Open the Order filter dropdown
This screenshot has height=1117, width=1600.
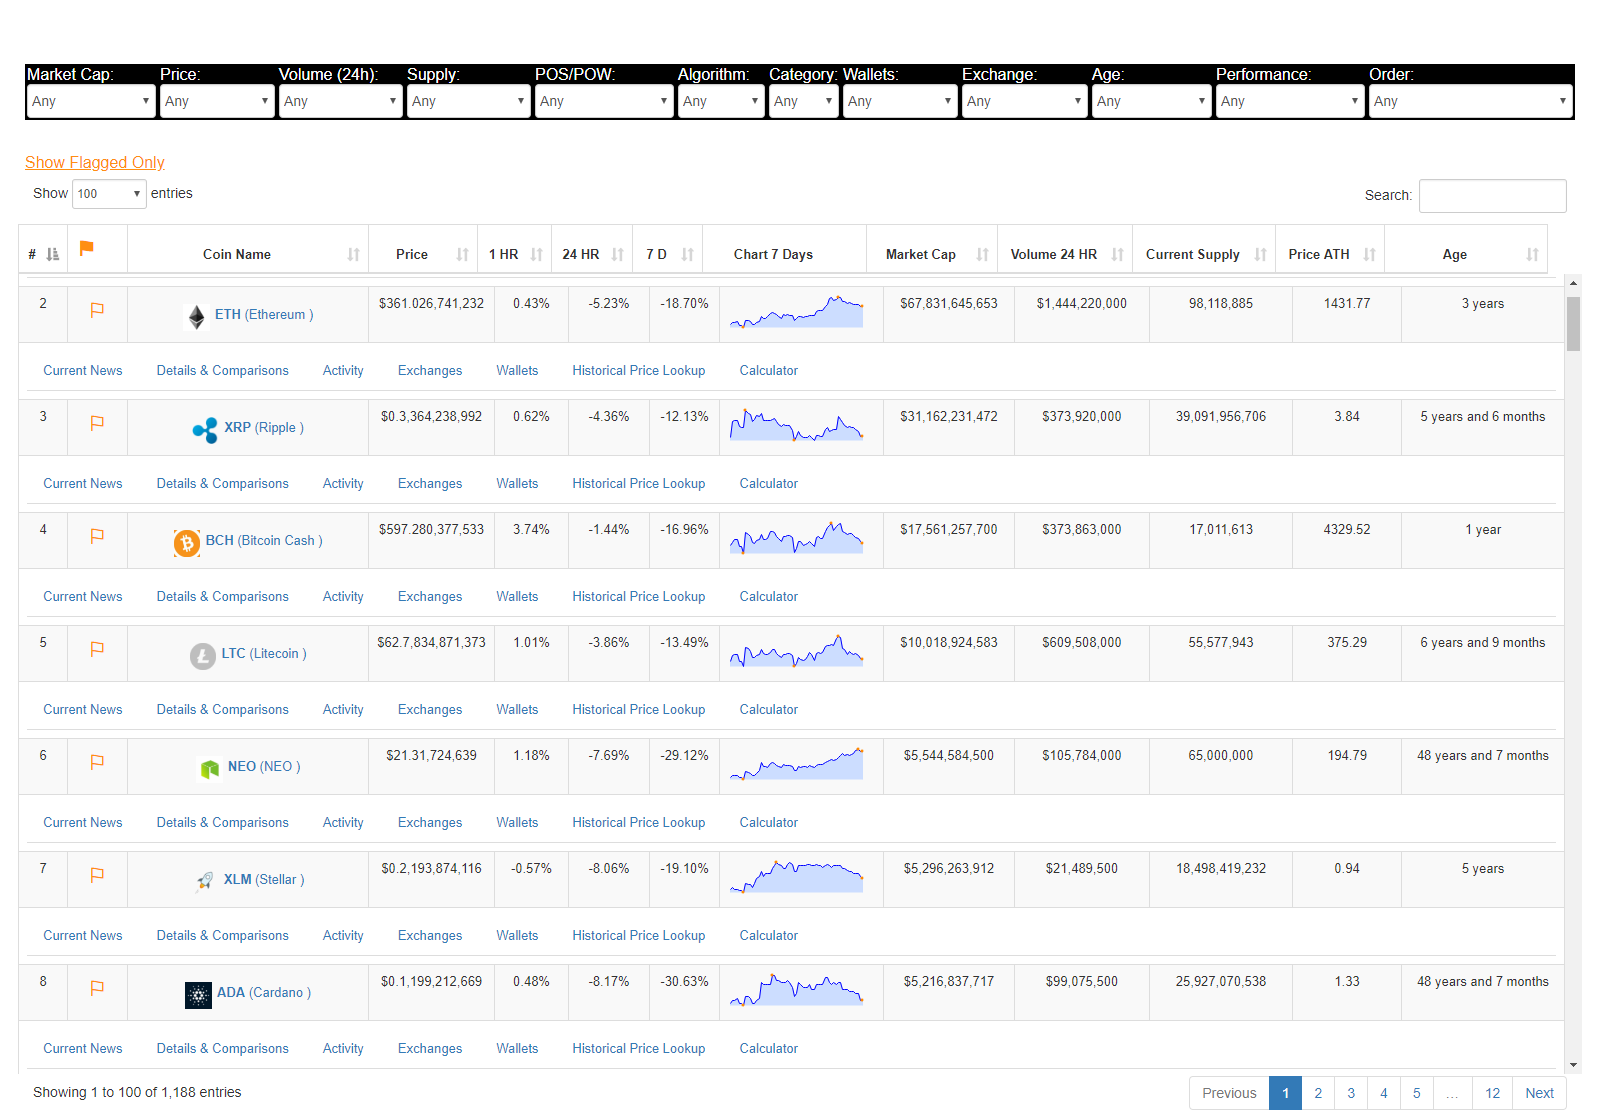pos(1471,101)
